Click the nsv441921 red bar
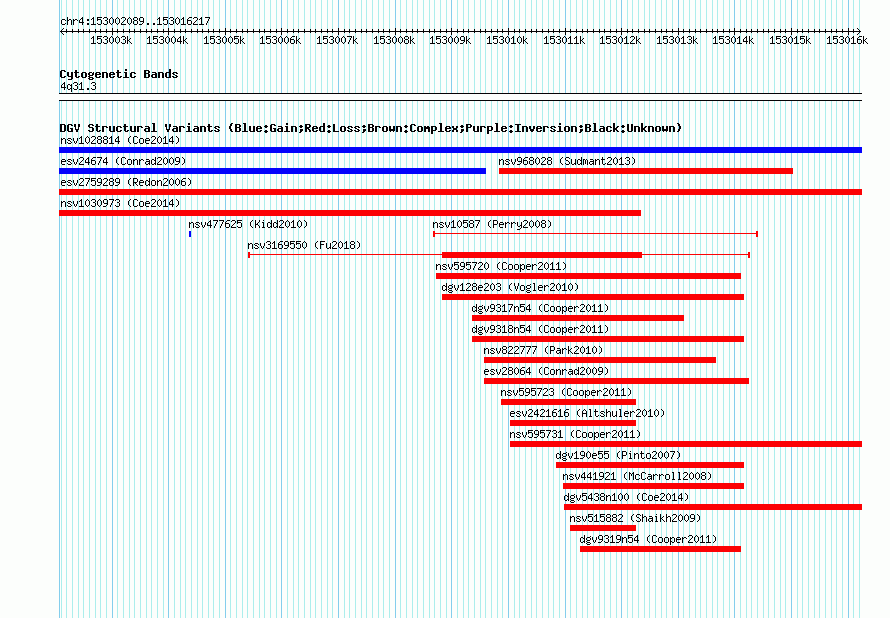This screenshot has height=618, width=890. point(653,486)
